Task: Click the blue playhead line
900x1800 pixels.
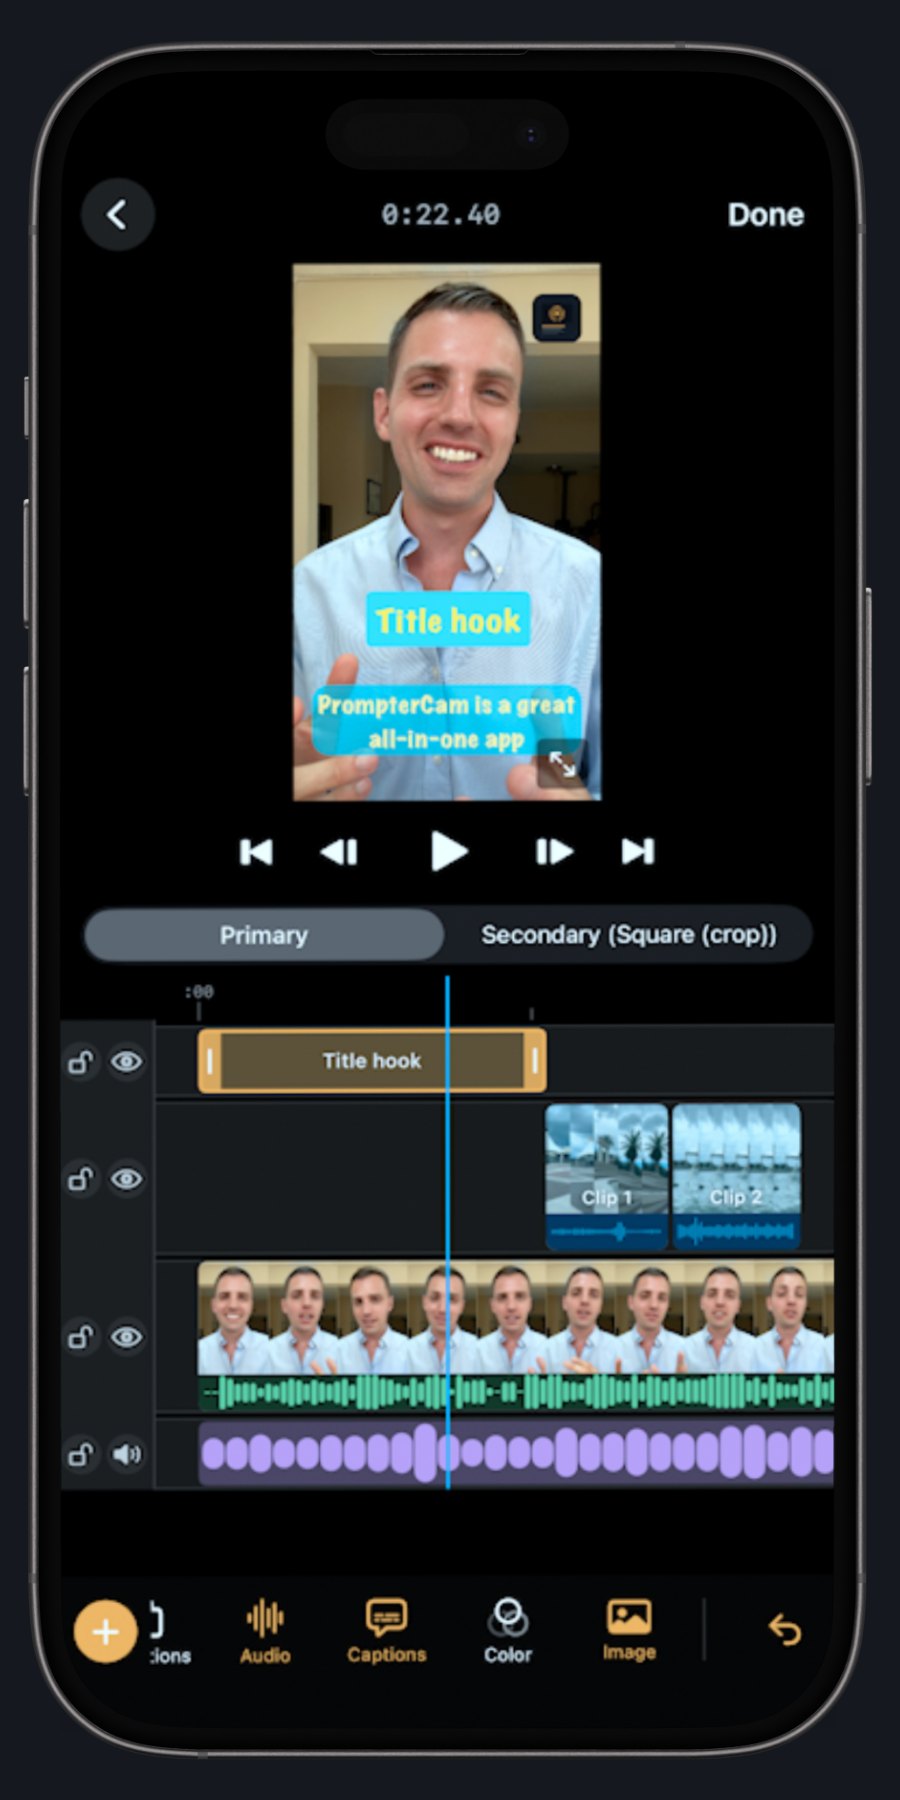Action: 447,1232
